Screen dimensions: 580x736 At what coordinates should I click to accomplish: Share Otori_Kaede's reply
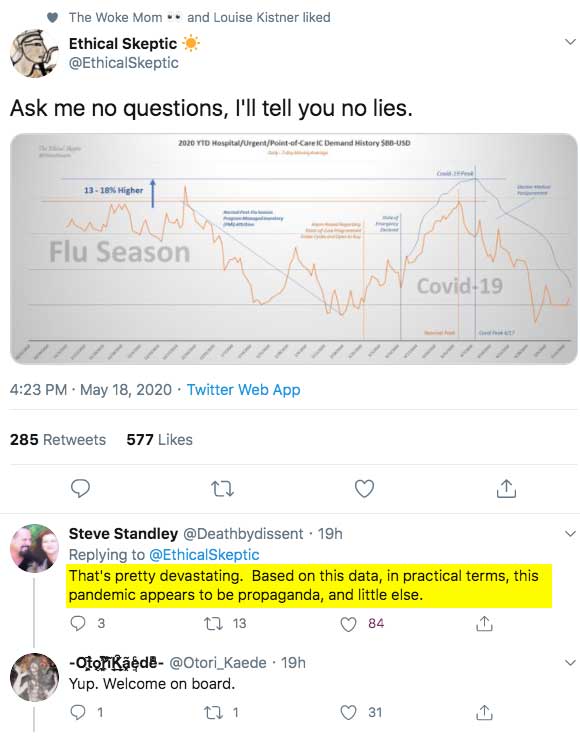(x=484, y=713)
